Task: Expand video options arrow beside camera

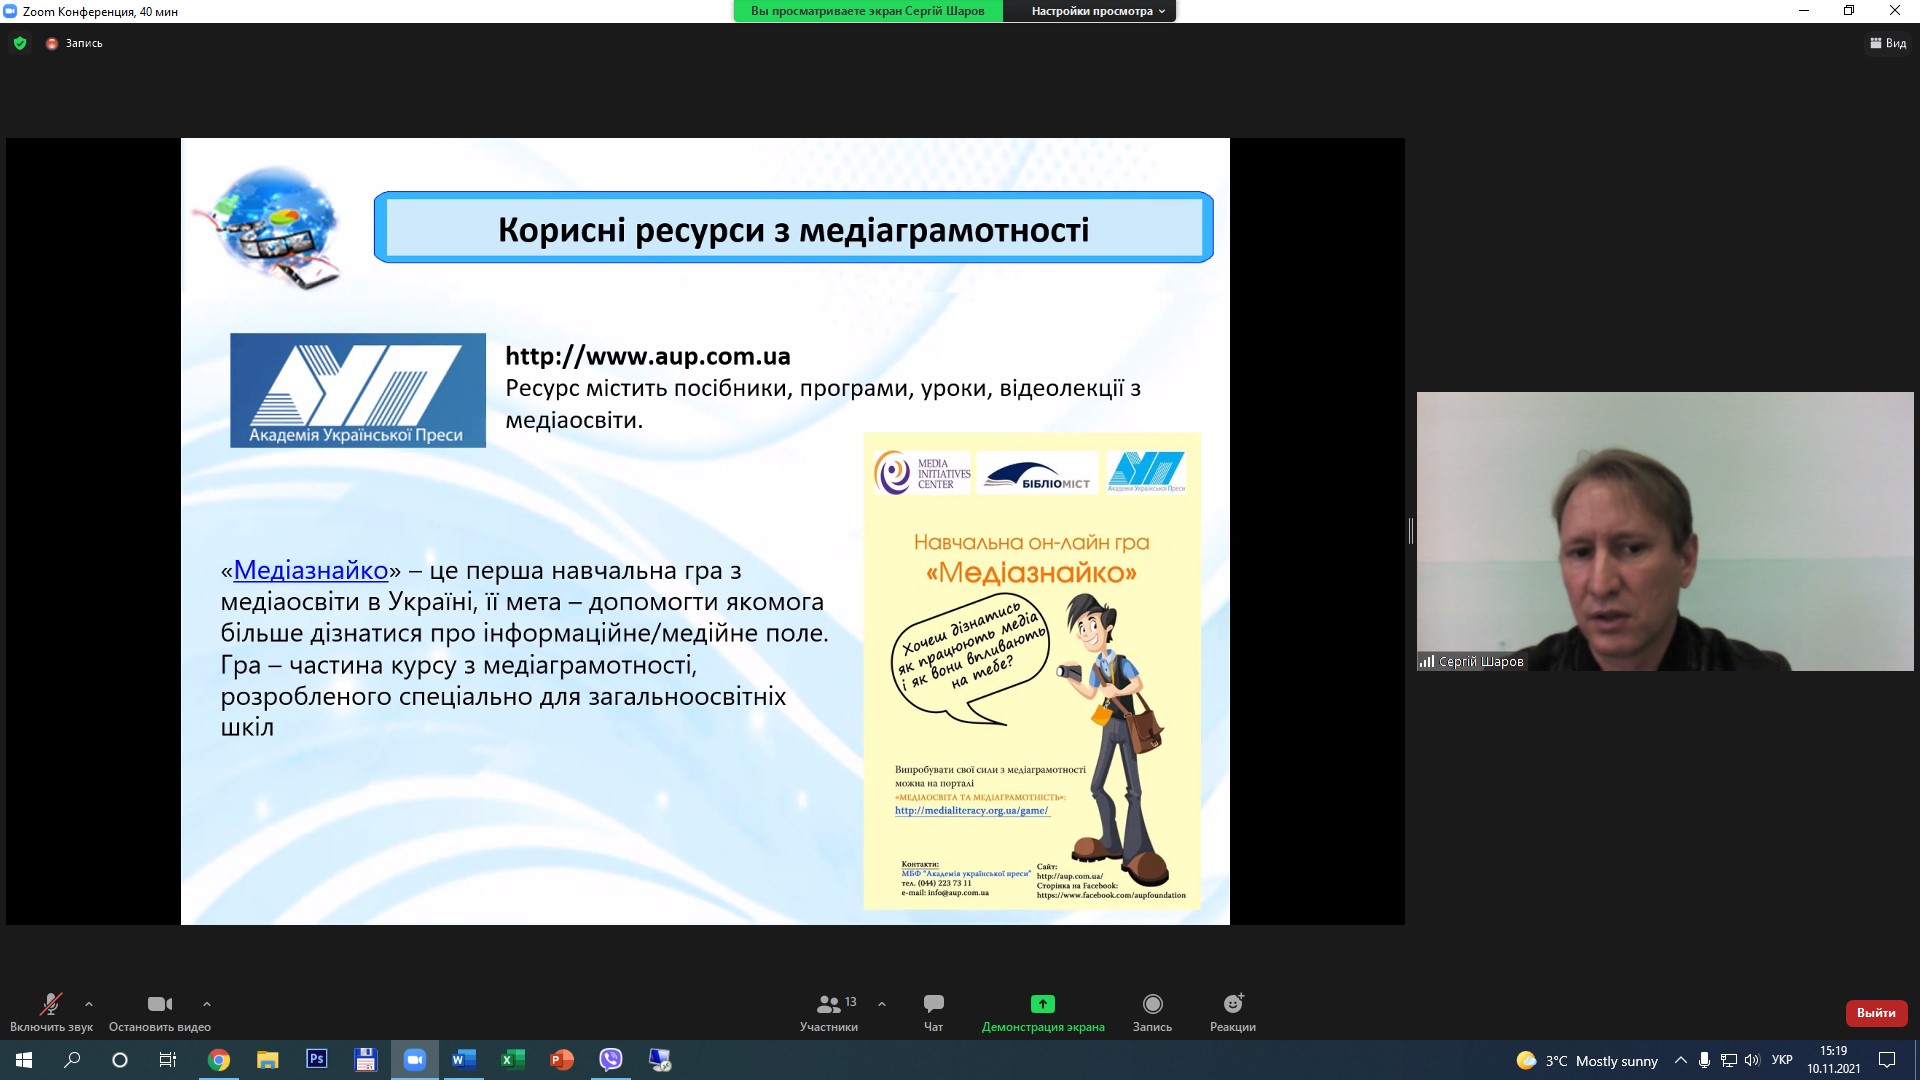Action: [x=207, y=1004]
